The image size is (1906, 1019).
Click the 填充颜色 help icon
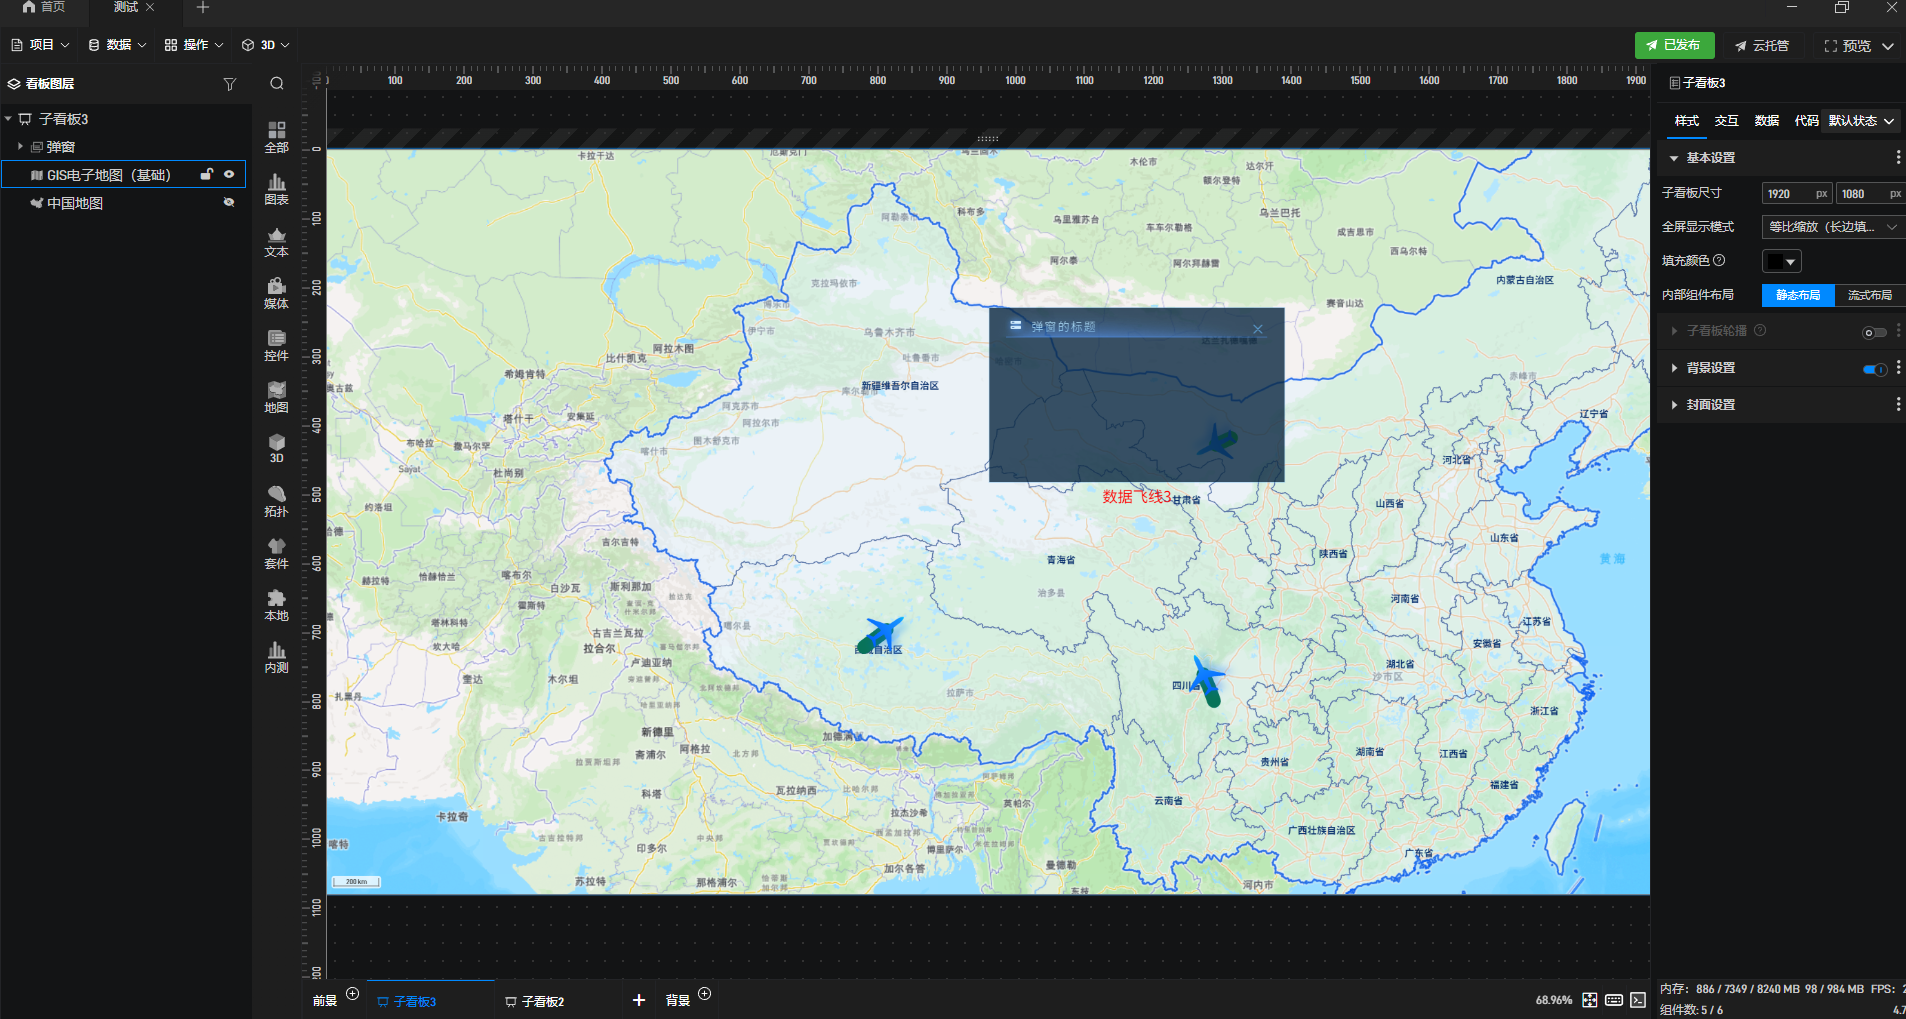click(1719, 260)
